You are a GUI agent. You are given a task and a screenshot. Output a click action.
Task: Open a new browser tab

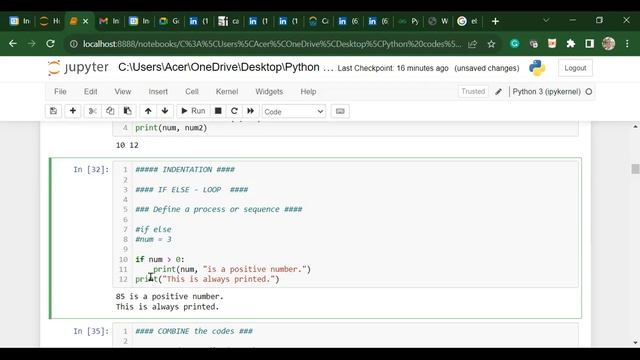tap(495, 21)
